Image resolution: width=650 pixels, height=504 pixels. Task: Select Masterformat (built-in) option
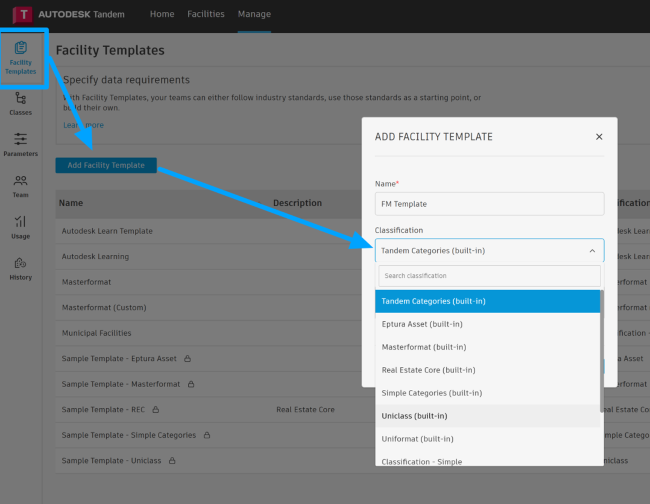488,347
